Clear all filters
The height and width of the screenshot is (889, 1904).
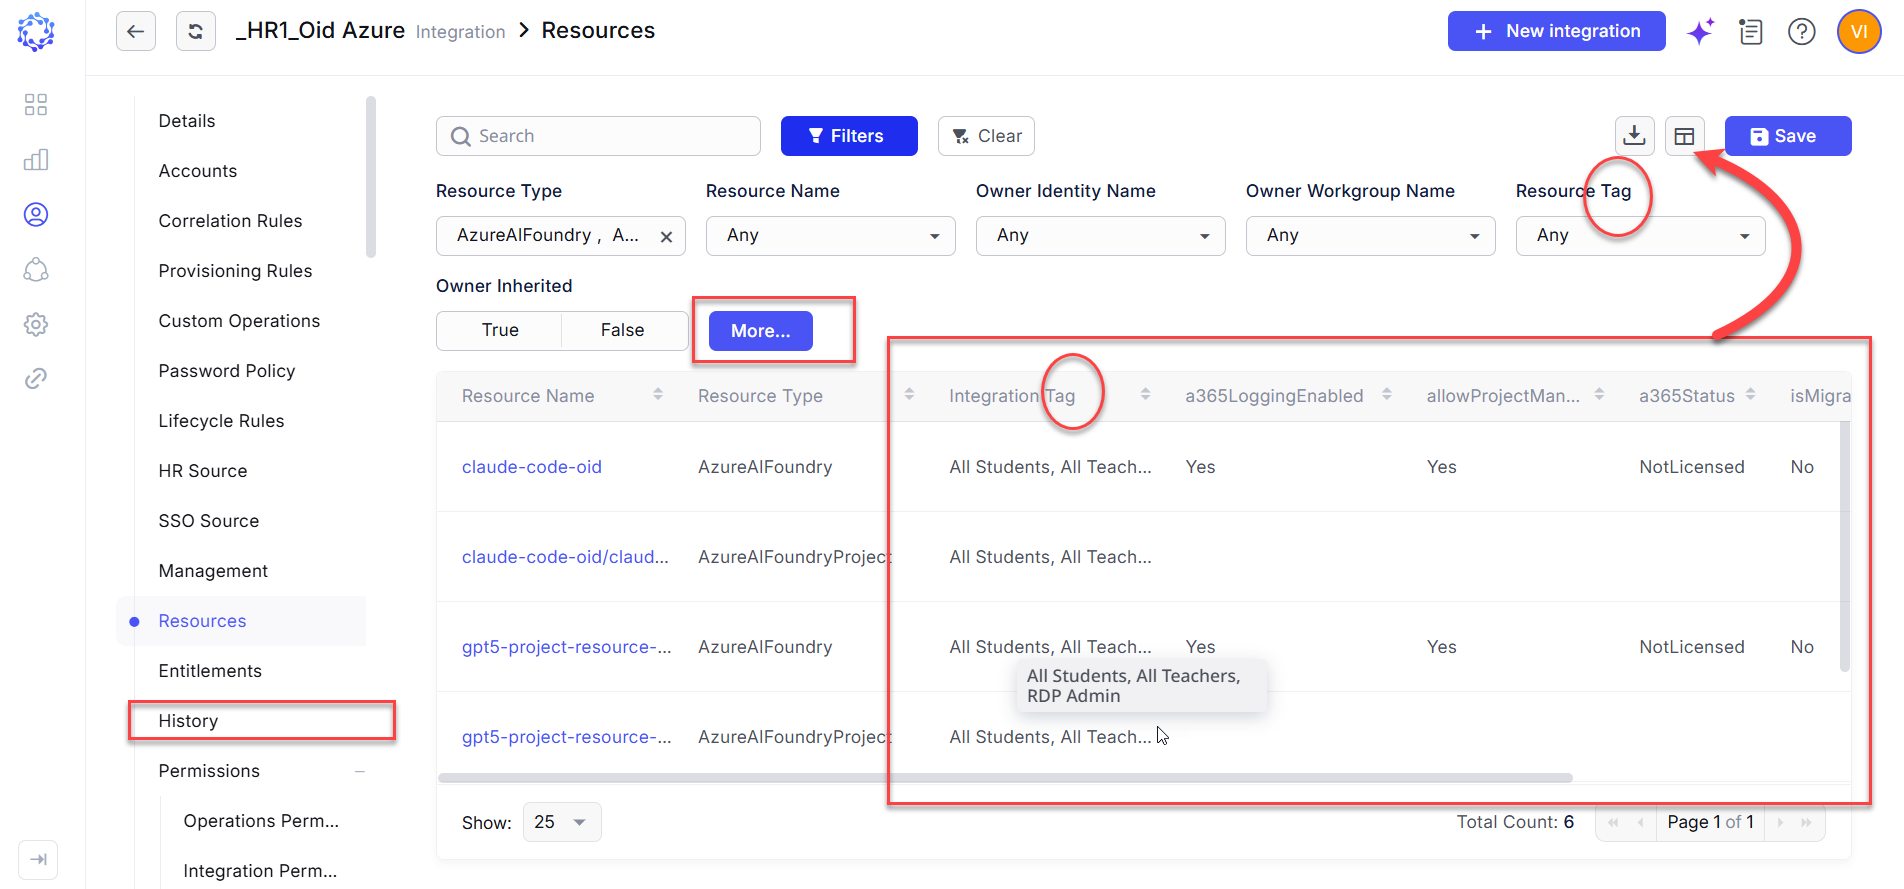[x=986, y=136]
